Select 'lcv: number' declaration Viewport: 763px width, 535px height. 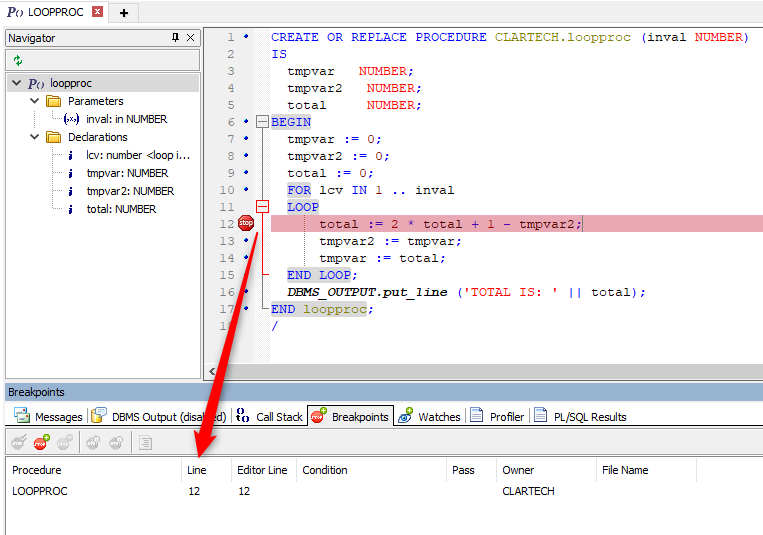click(138, 155)
